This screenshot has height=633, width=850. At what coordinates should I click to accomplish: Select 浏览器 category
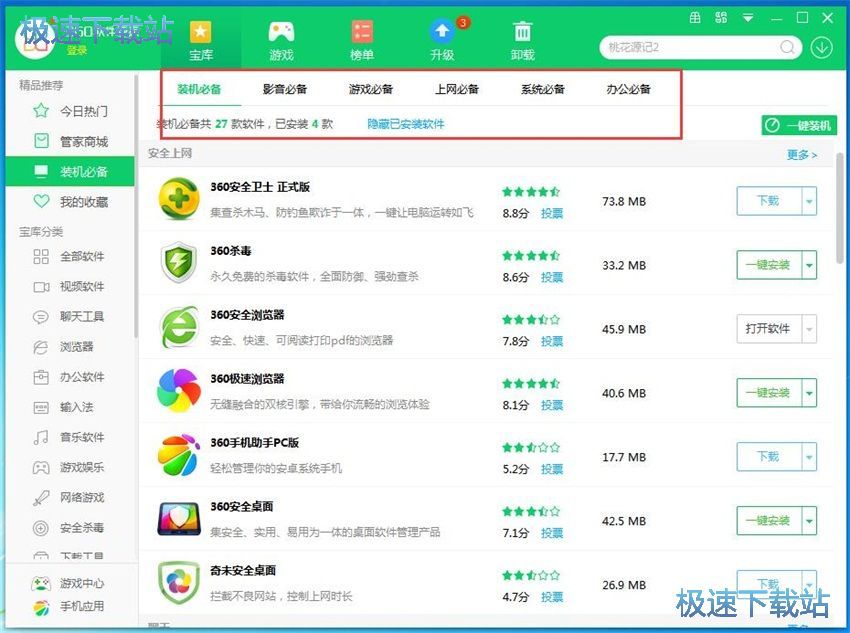click(x=63, y=347)
